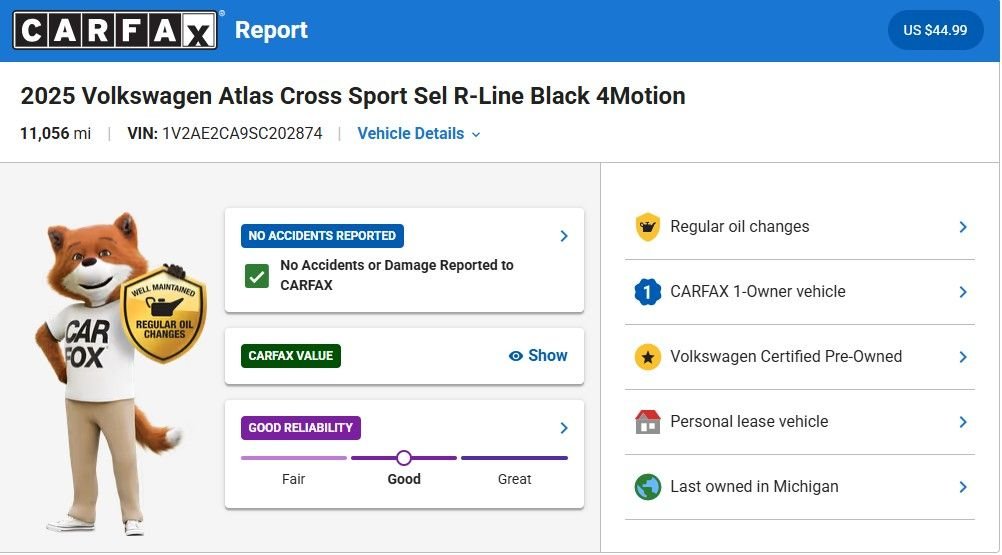Viewport: 1002px width, 555px height.
Task: Open the CARFAX 1-Owner vehicle link
Action: [758, 292]
